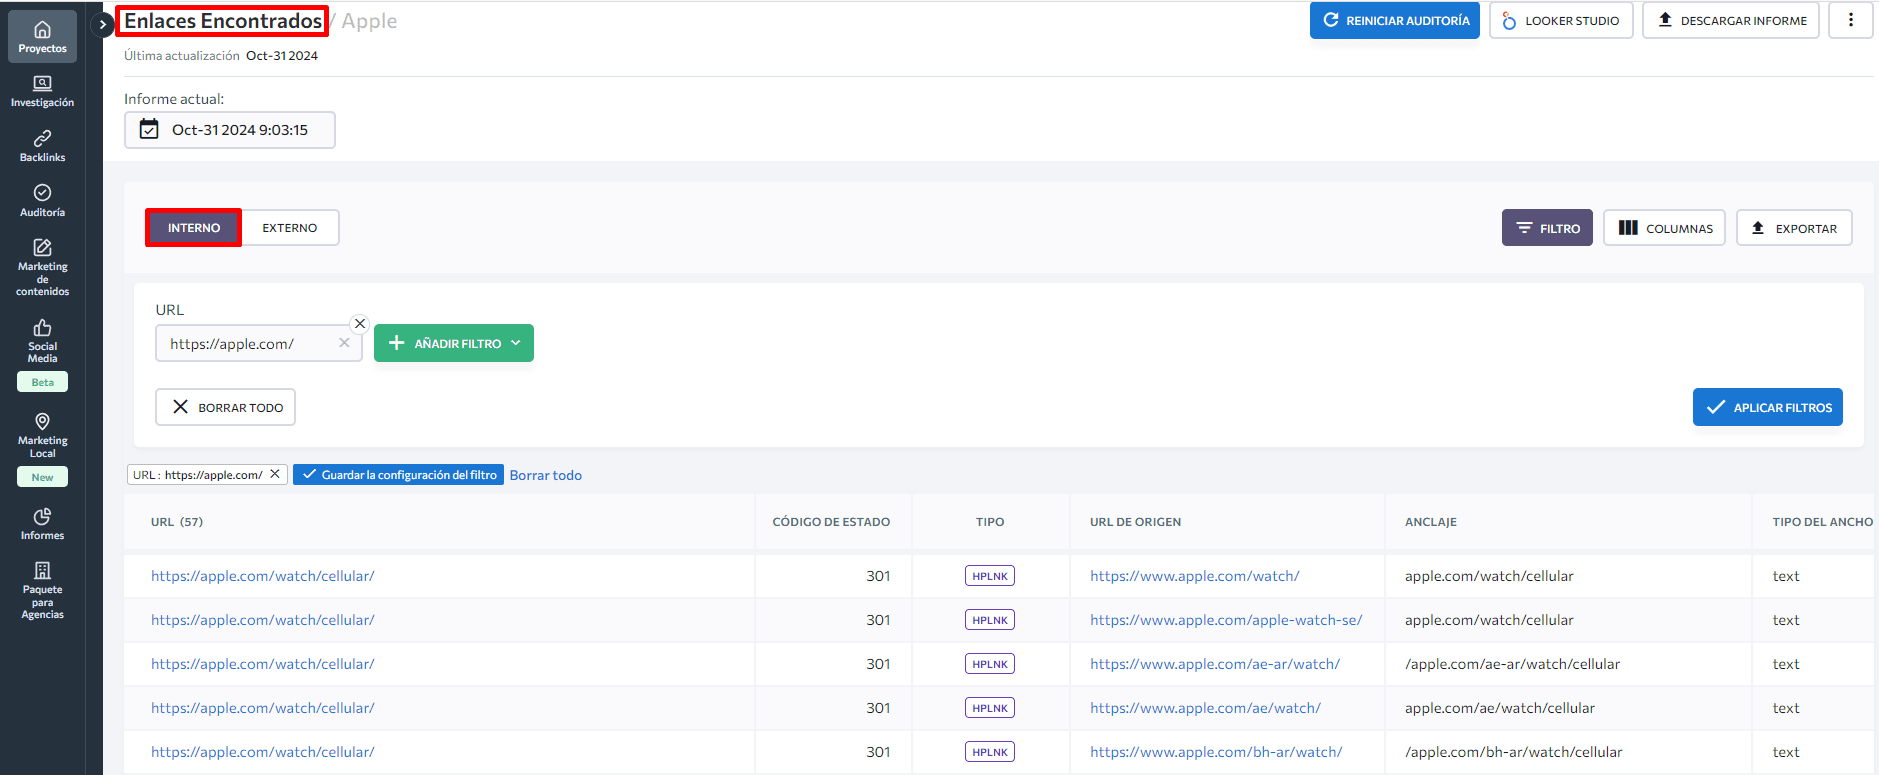This screenshot has height=775, width=1879.
Task: Remove the URL filter with circled X
Action: [x=360, y=323]
